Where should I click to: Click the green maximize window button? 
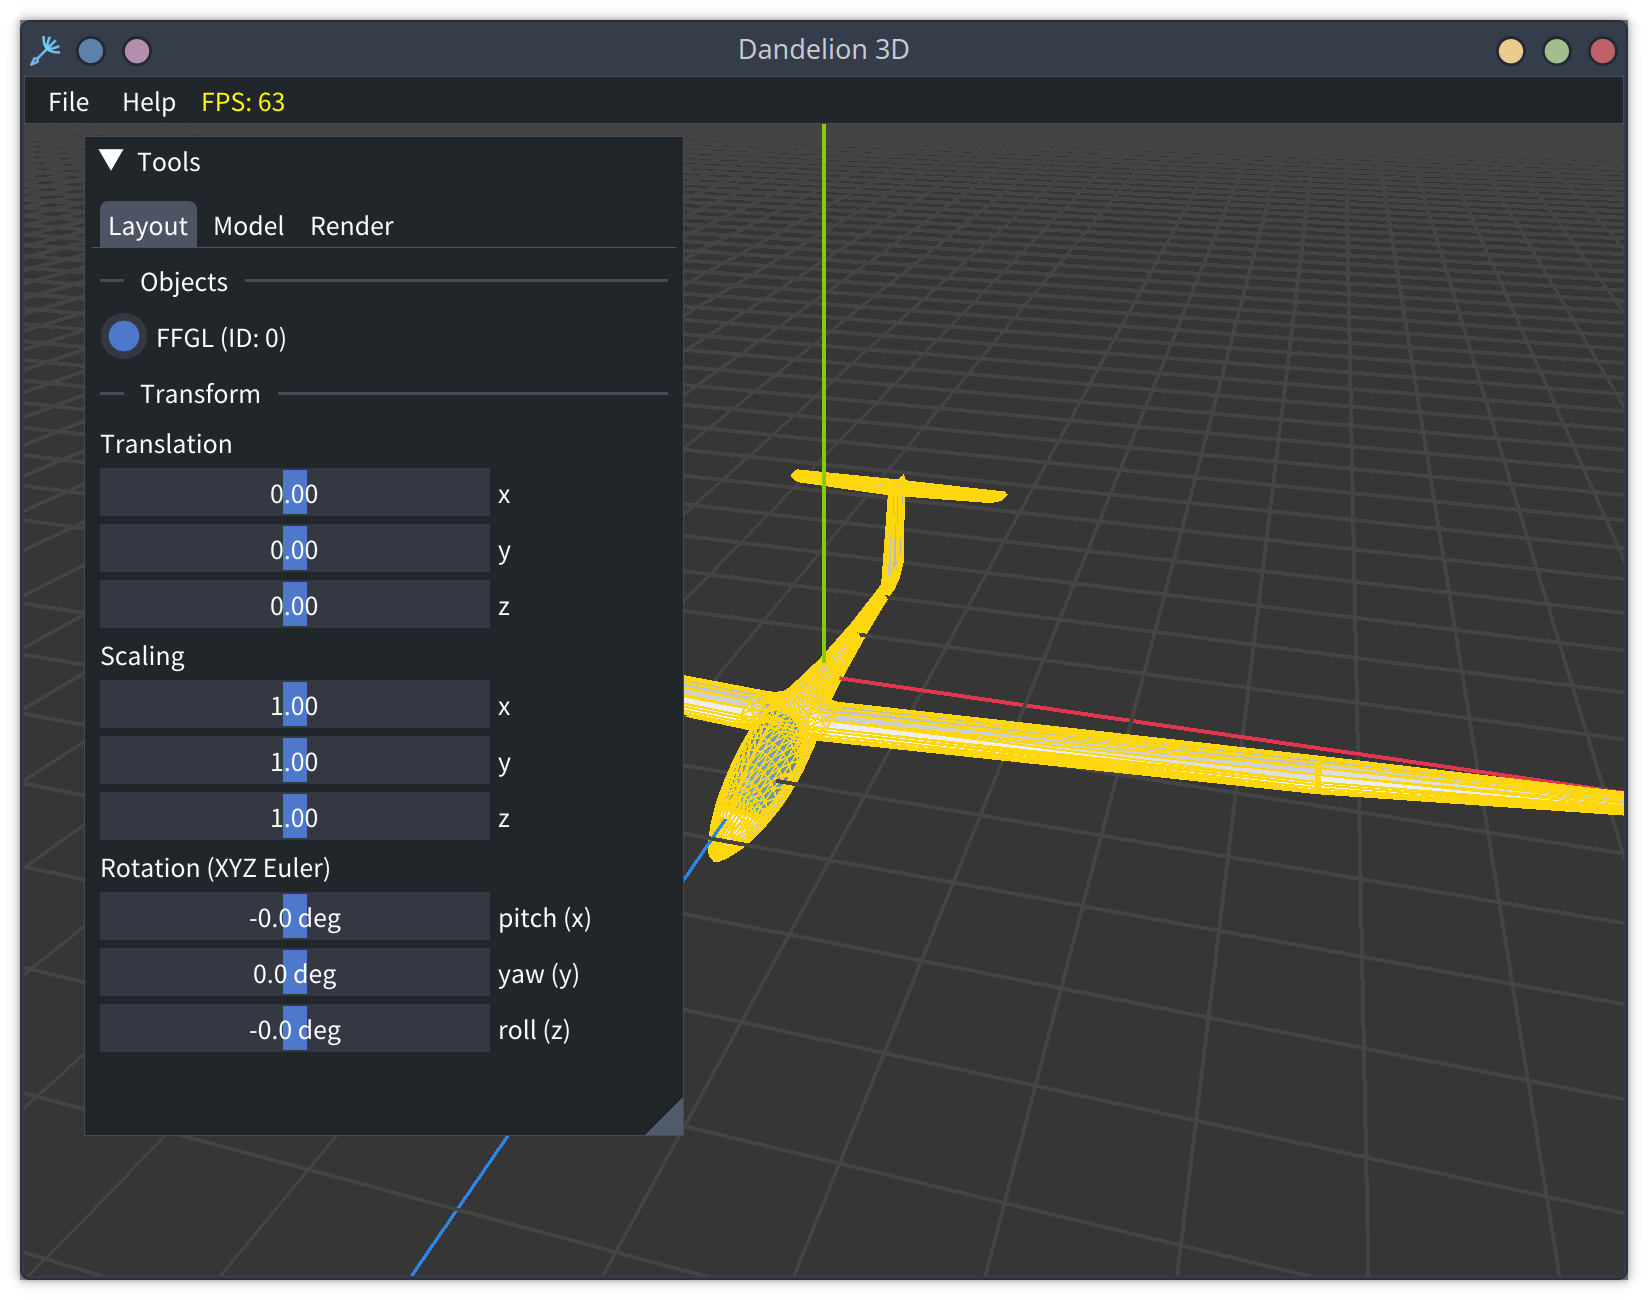[x=1556, y=51]
